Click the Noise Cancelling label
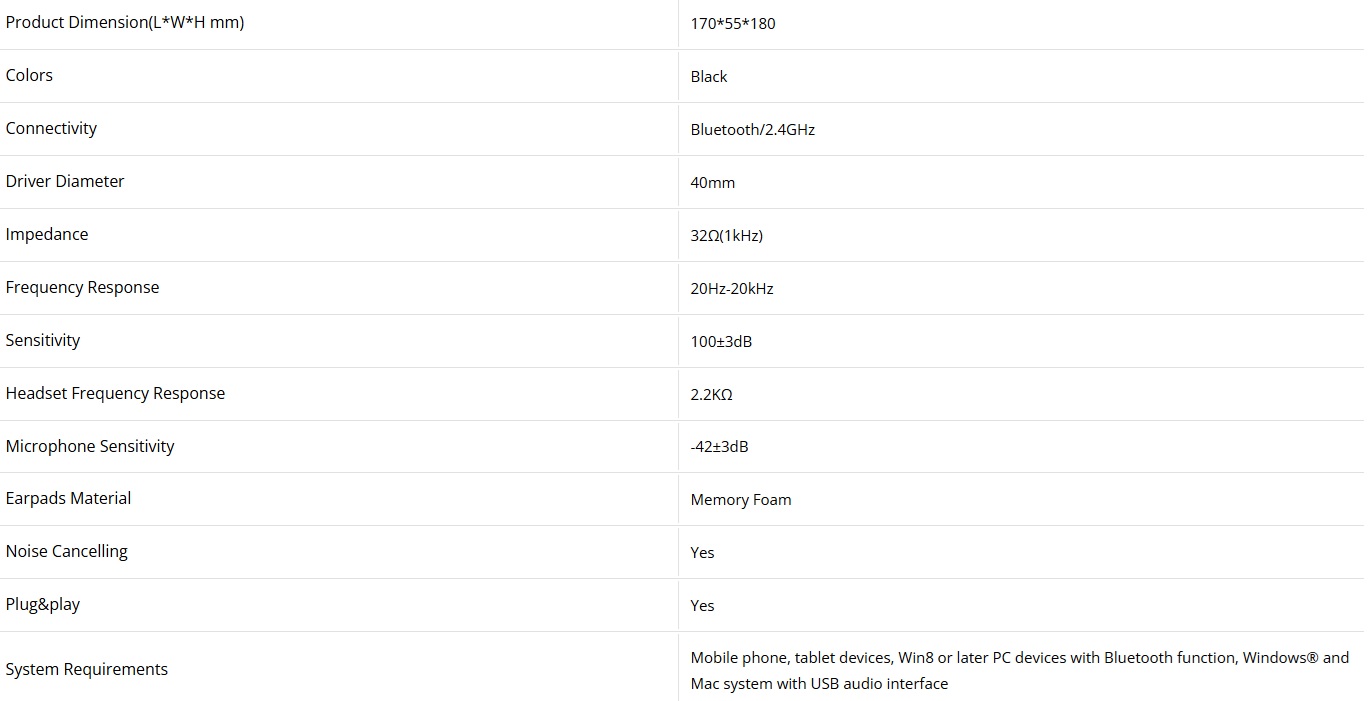 point(67,551)
